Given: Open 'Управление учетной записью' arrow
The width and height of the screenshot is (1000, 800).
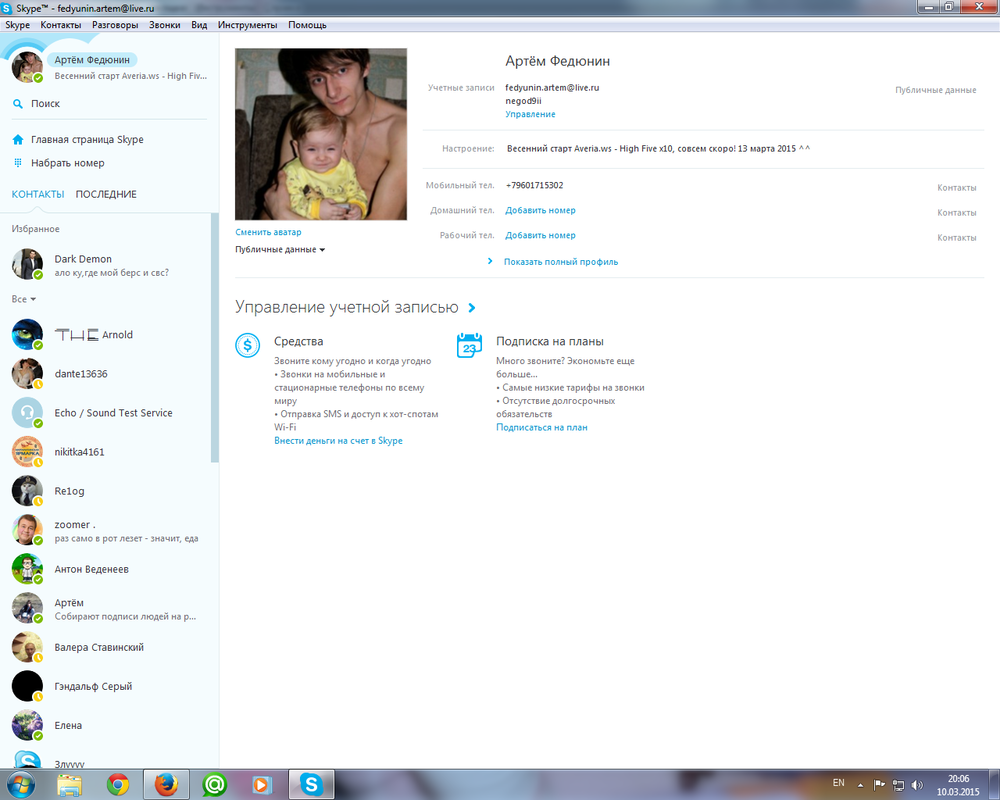Looking at the screenshot, I should 472,308.
